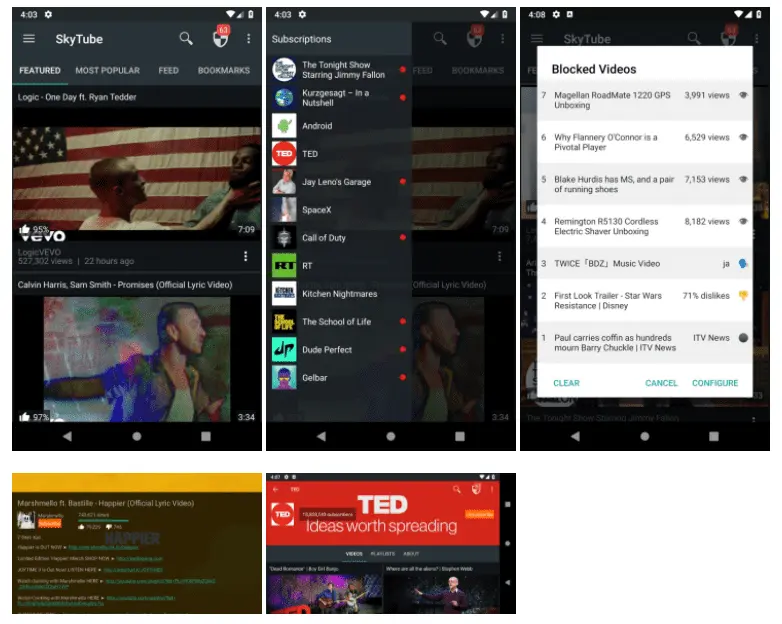782x624 pixels.
Task: Open the Kitchen Nightmares channel avatar
Action: 284,293
